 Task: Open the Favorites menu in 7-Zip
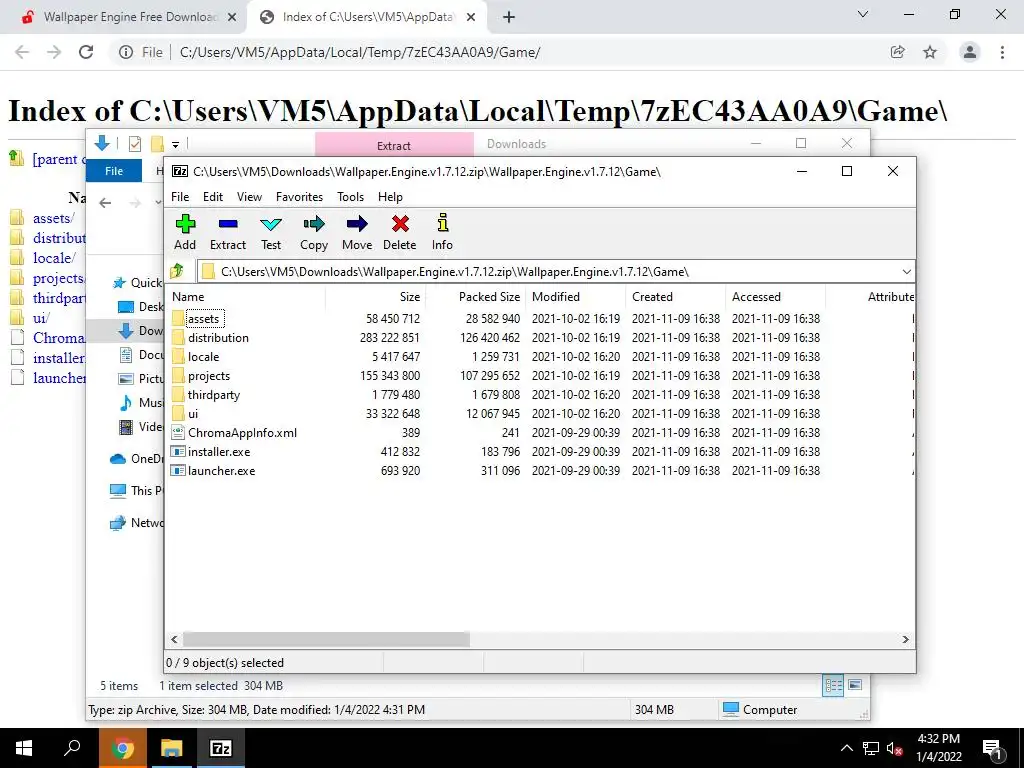299,197
